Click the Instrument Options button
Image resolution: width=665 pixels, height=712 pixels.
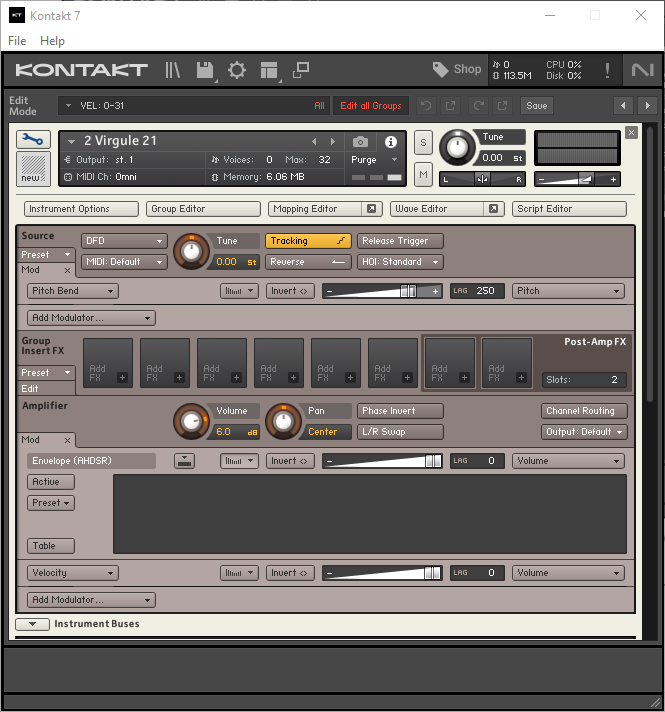tap(82, 209)
